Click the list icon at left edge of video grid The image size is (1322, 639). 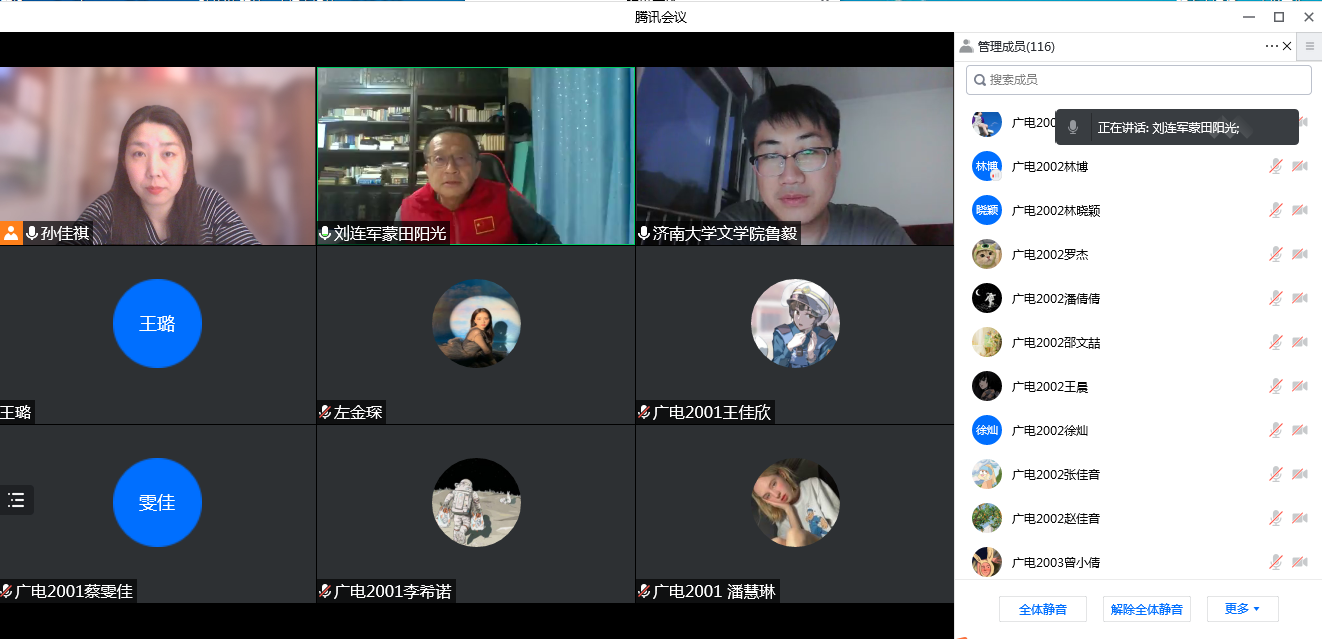click(x=16, y=500)
